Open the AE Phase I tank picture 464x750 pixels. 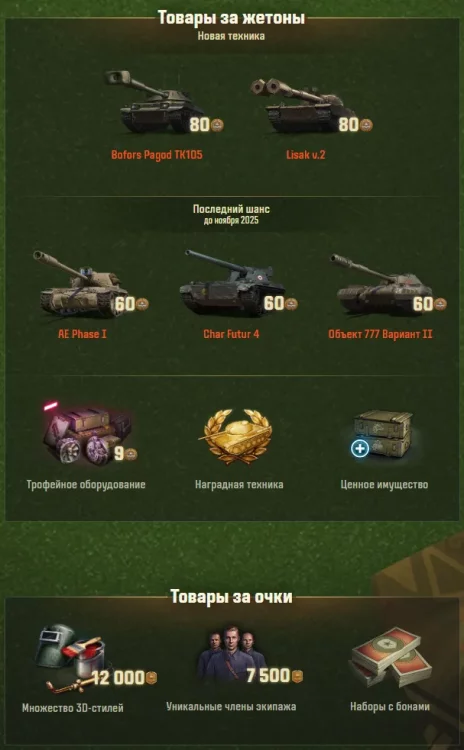82,283
